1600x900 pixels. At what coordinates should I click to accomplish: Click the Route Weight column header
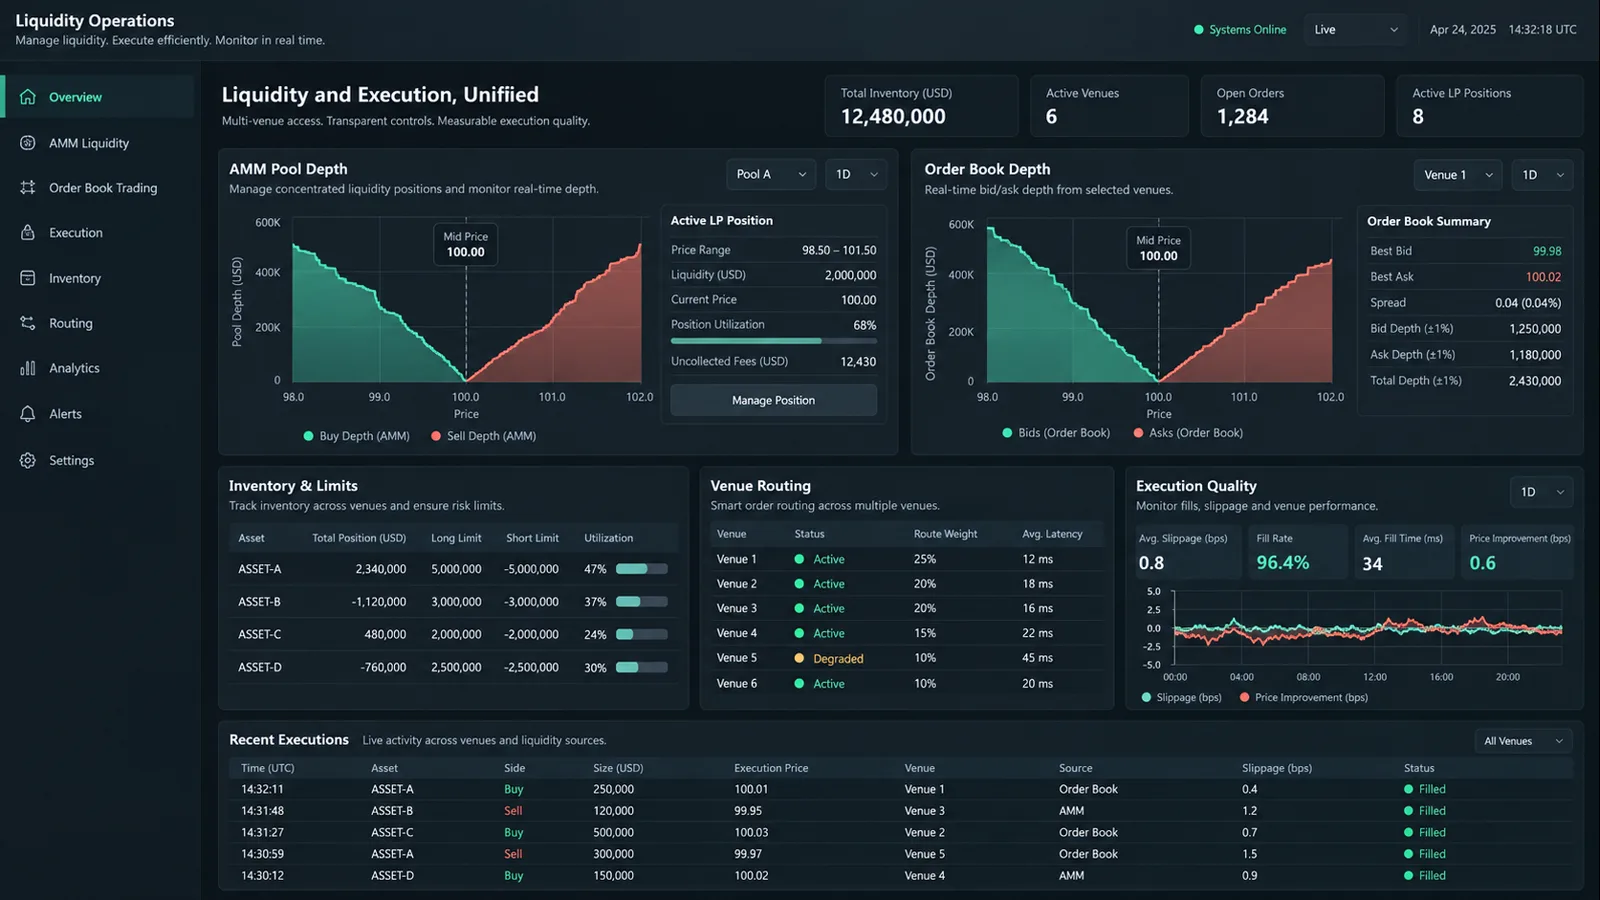pos(945,534)
